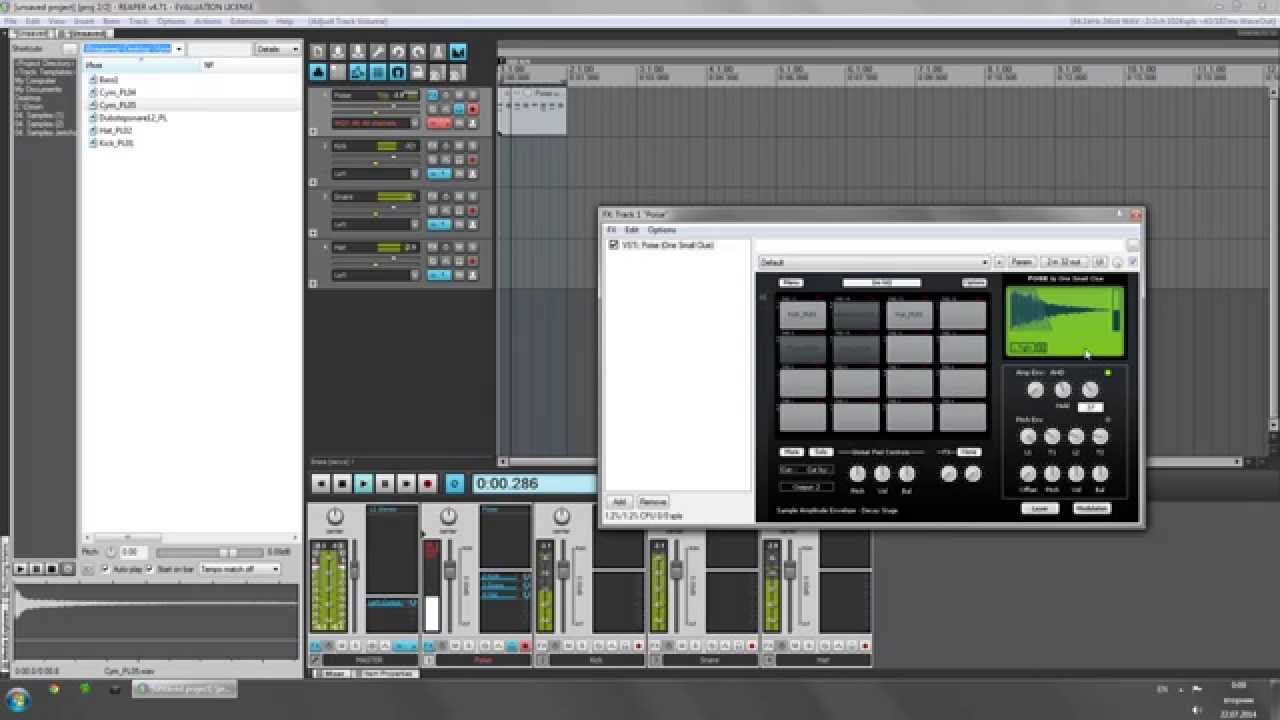The image size is (1280, 720).
Task: Open the Tempo match off dropdown
Action: point(240,568)
